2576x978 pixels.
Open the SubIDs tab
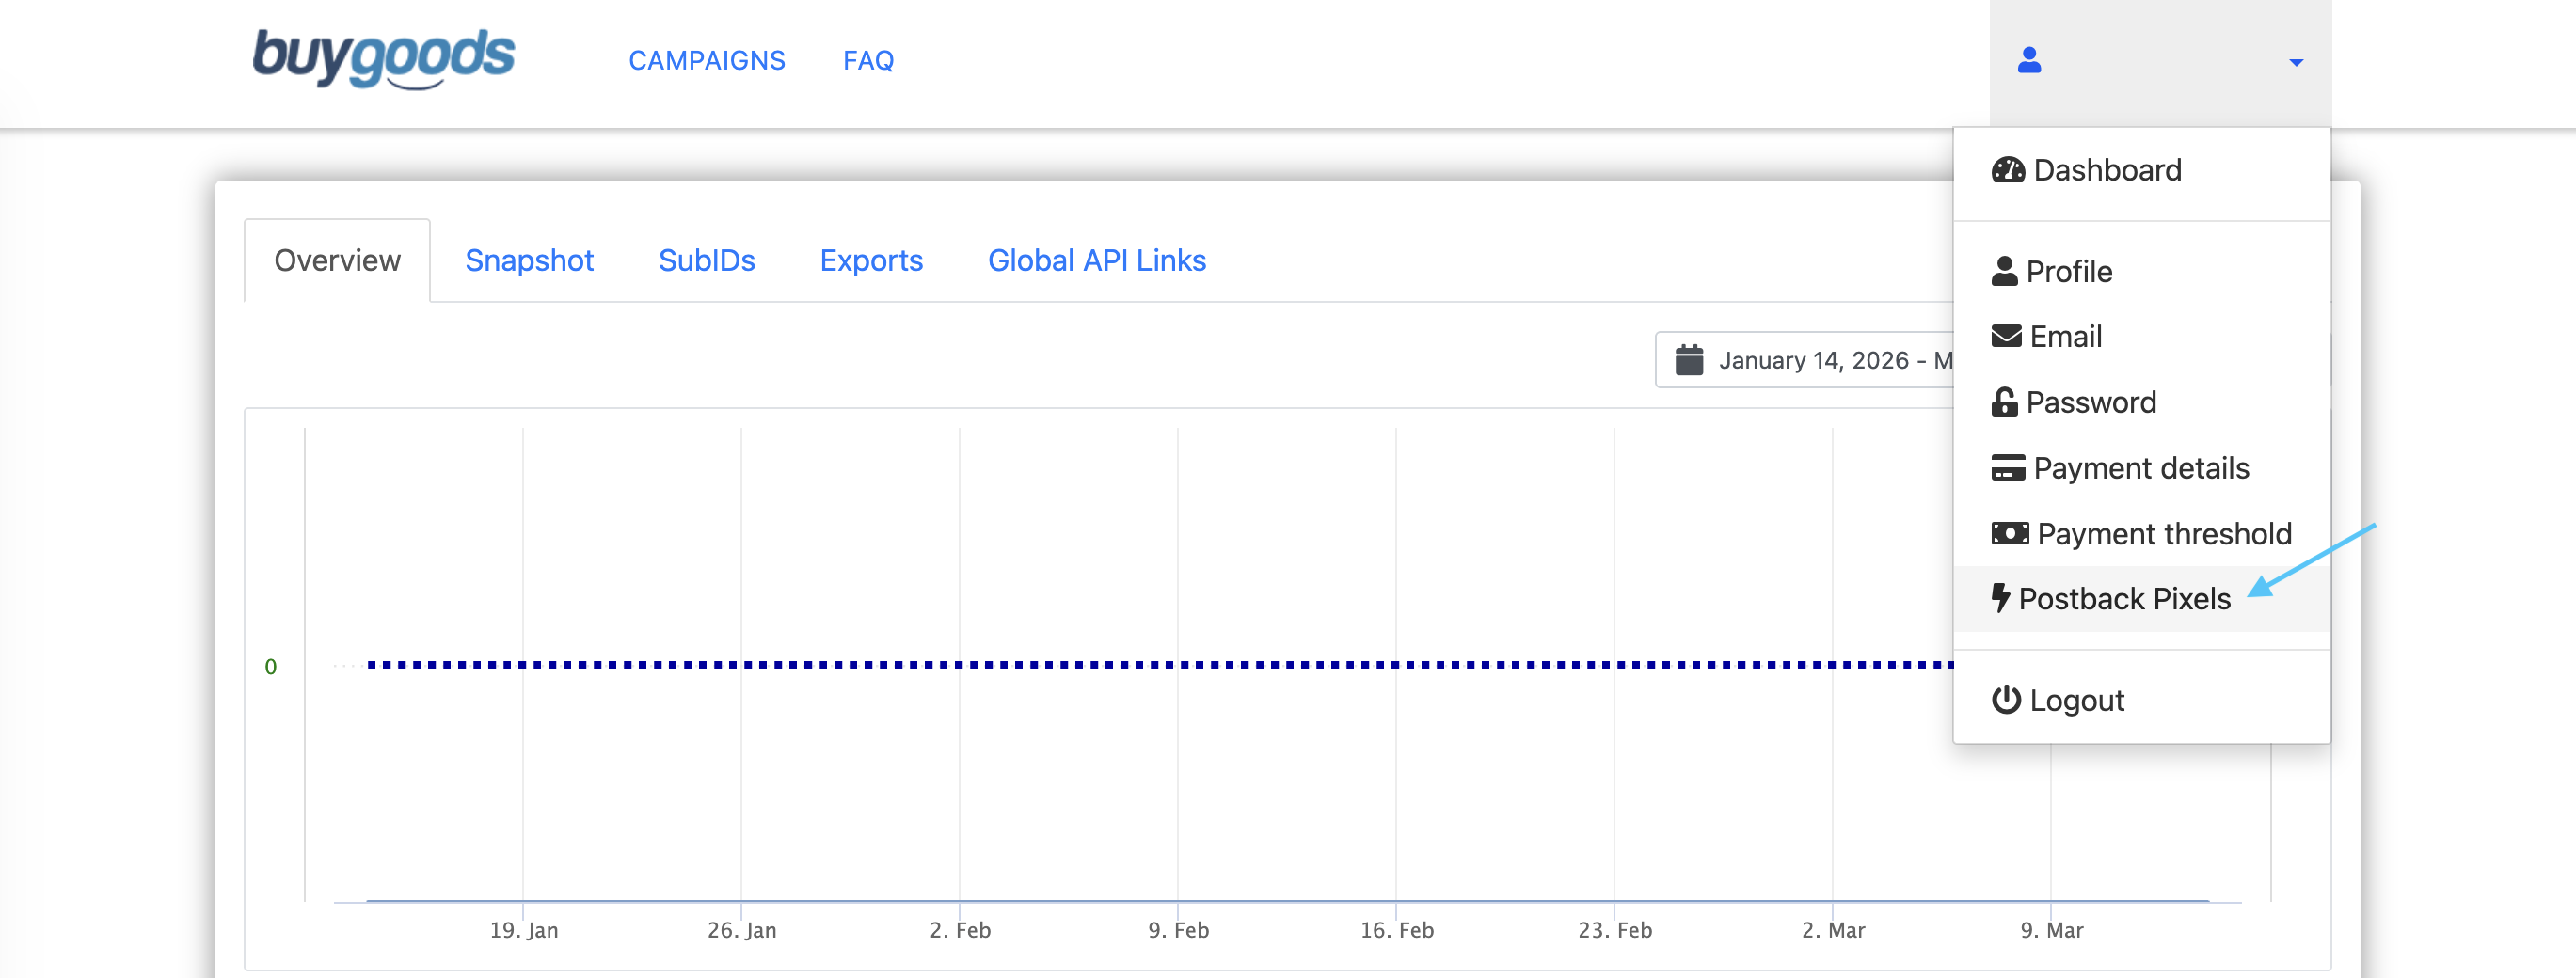706,260
